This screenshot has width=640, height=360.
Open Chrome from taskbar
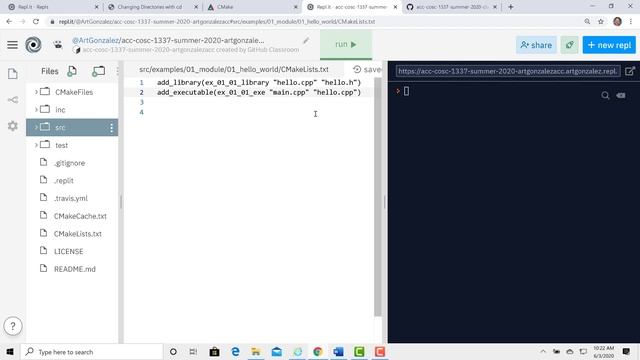pyautogui.click(x=318, y=351)
